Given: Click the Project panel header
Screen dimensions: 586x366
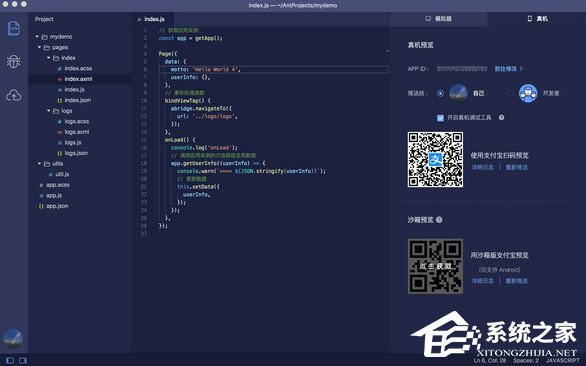Looking at the screenshot, I should [x=44, y=19].
